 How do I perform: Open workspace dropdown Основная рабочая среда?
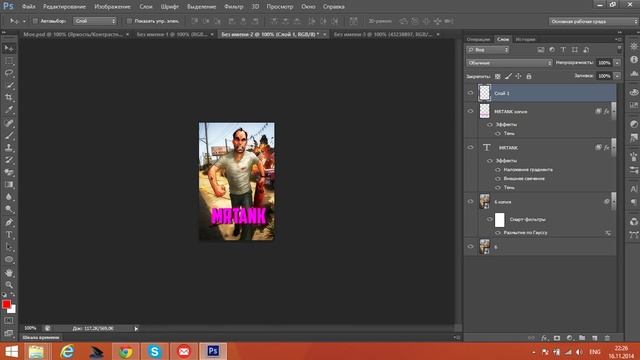click(x=594, y=21)
